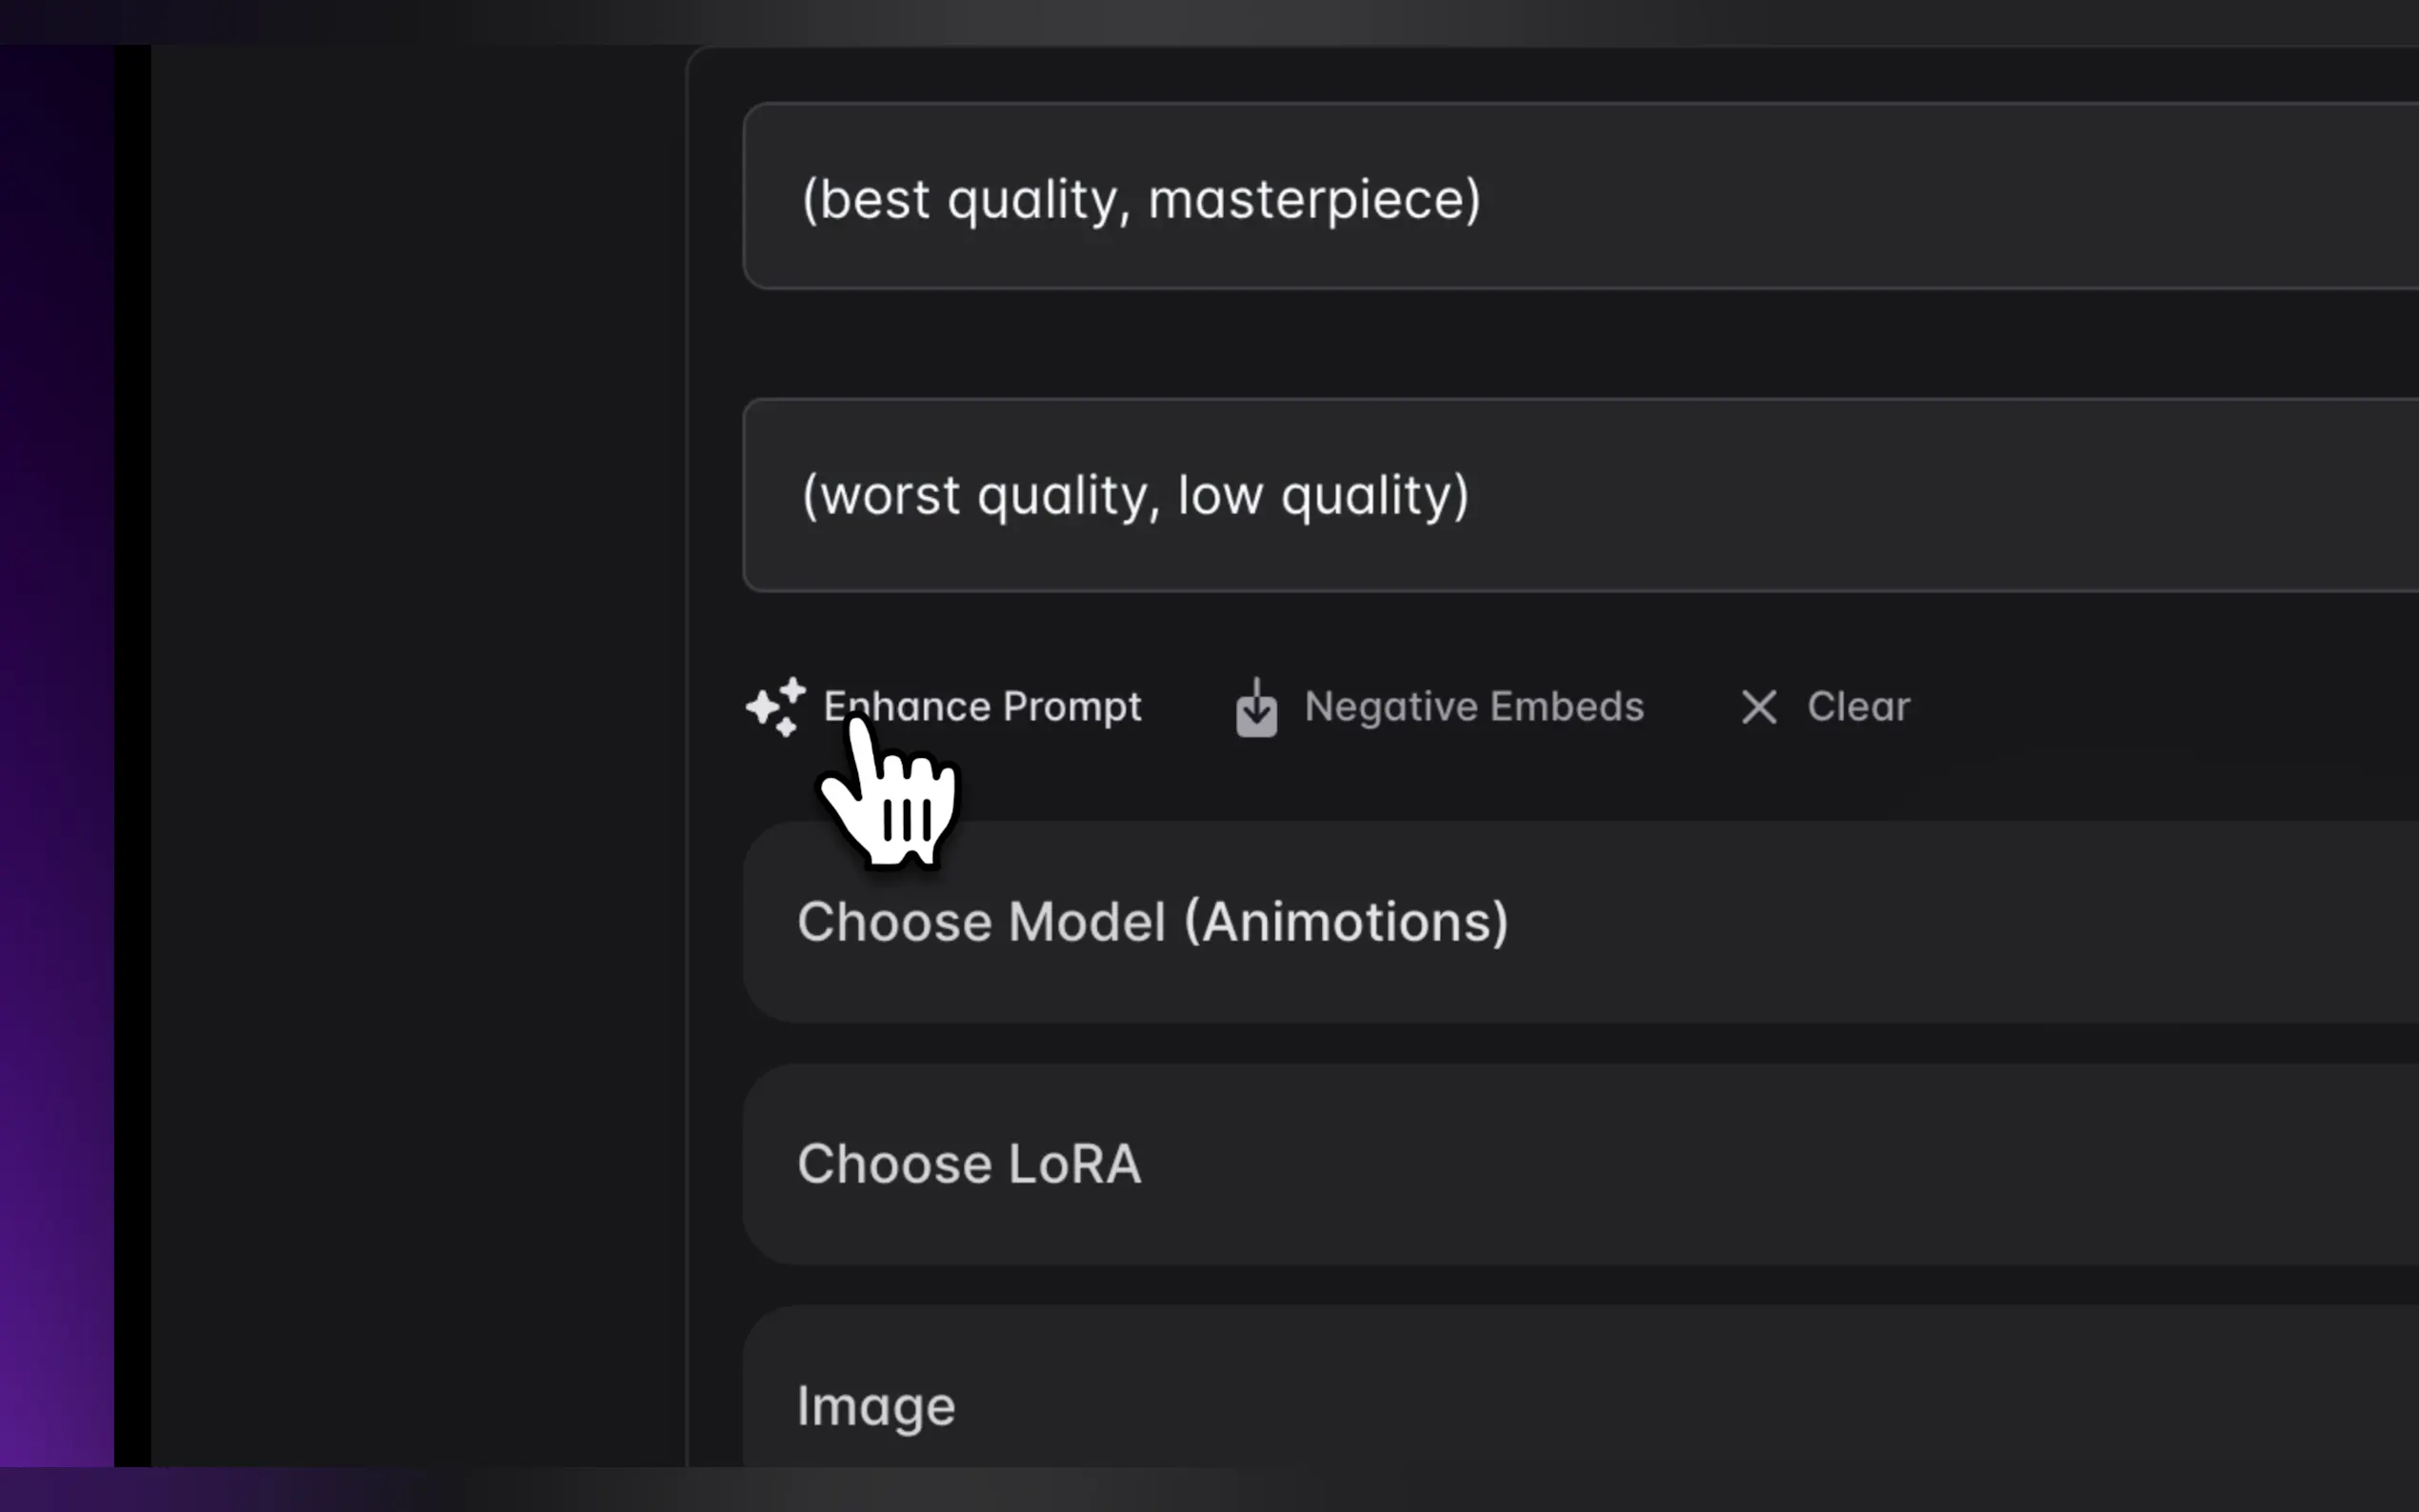This screenshot has width=2419, height=1512.
Task: Click the Image heading label
Action: 876,1406
